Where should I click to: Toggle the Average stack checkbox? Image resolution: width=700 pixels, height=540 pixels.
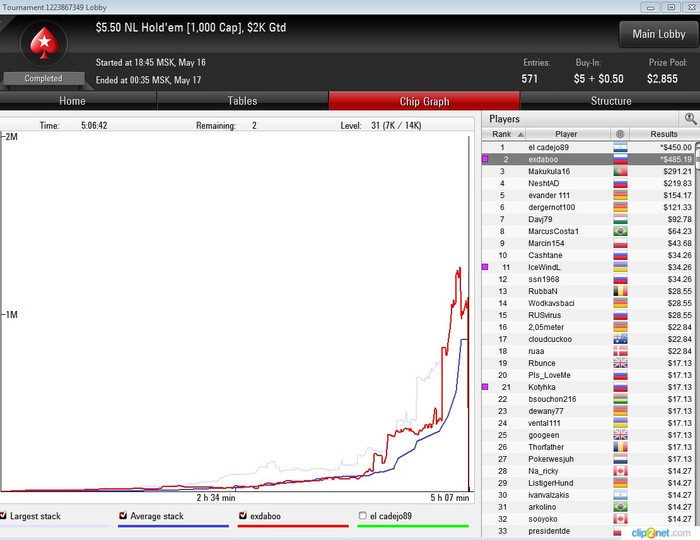pyautogui.click(x=123, y=515)
